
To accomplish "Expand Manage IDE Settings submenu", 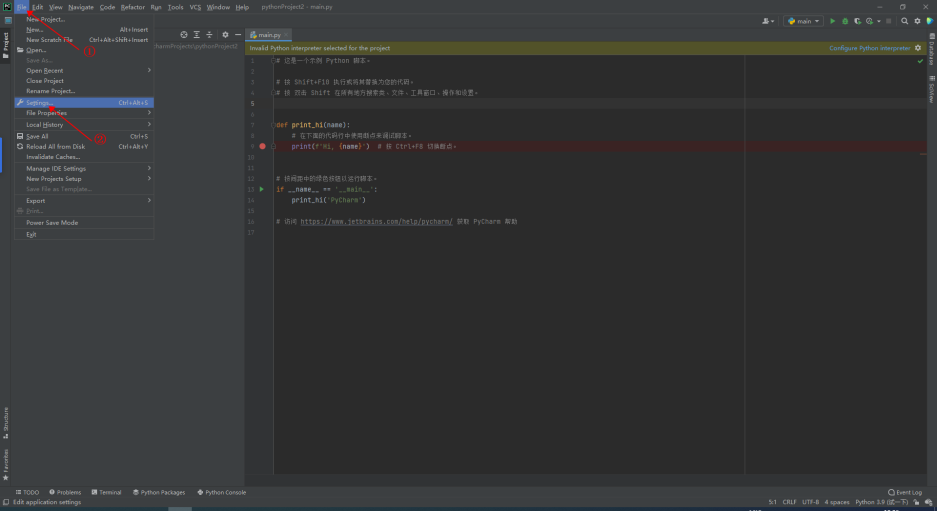I will (x=84, y=169).
